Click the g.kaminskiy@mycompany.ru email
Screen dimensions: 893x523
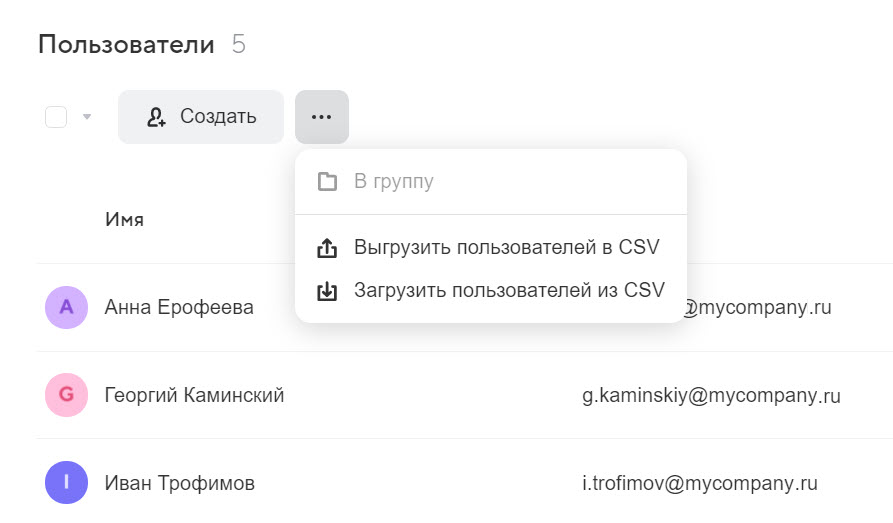pyautogui.click(x=711, y=395)
